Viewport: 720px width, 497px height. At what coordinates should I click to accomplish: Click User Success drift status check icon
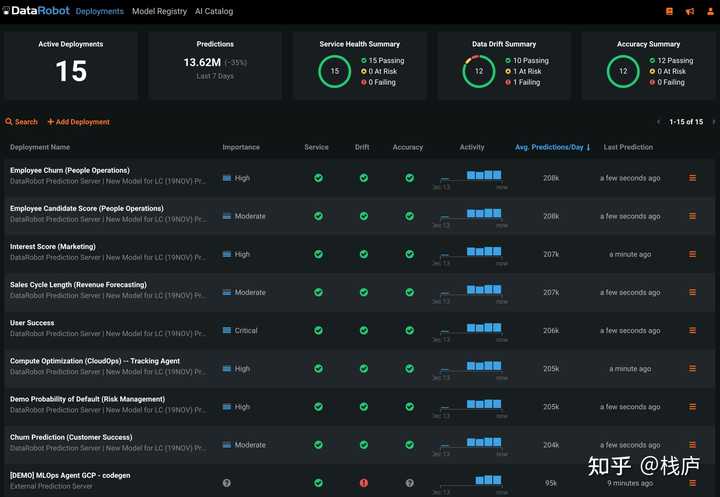pos(364,330)
